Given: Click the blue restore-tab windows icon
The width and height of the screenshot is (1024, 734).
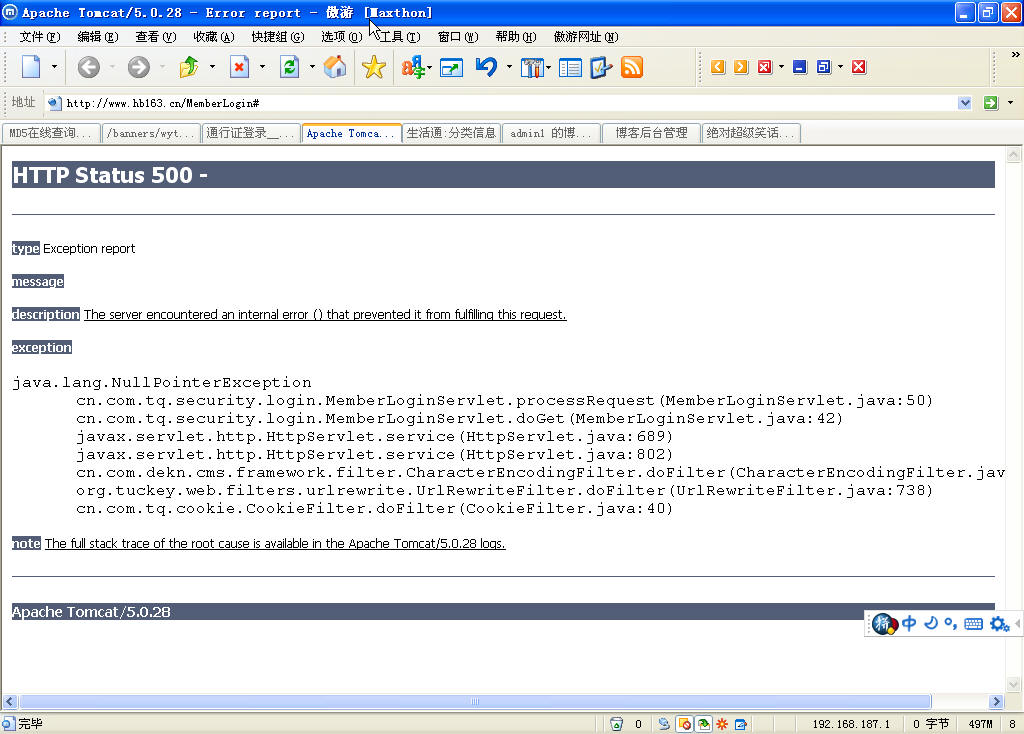Looking at the screenshot, I should tap(824, 67).
